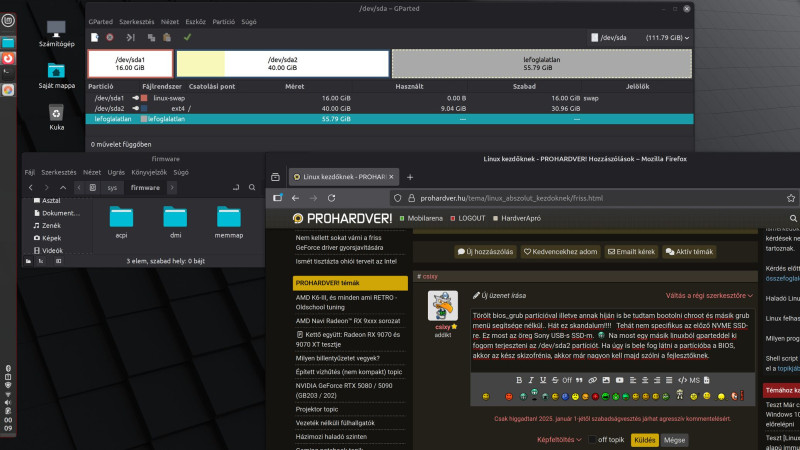Apply all operations with the green checkmark

click(x=187, y=37)
